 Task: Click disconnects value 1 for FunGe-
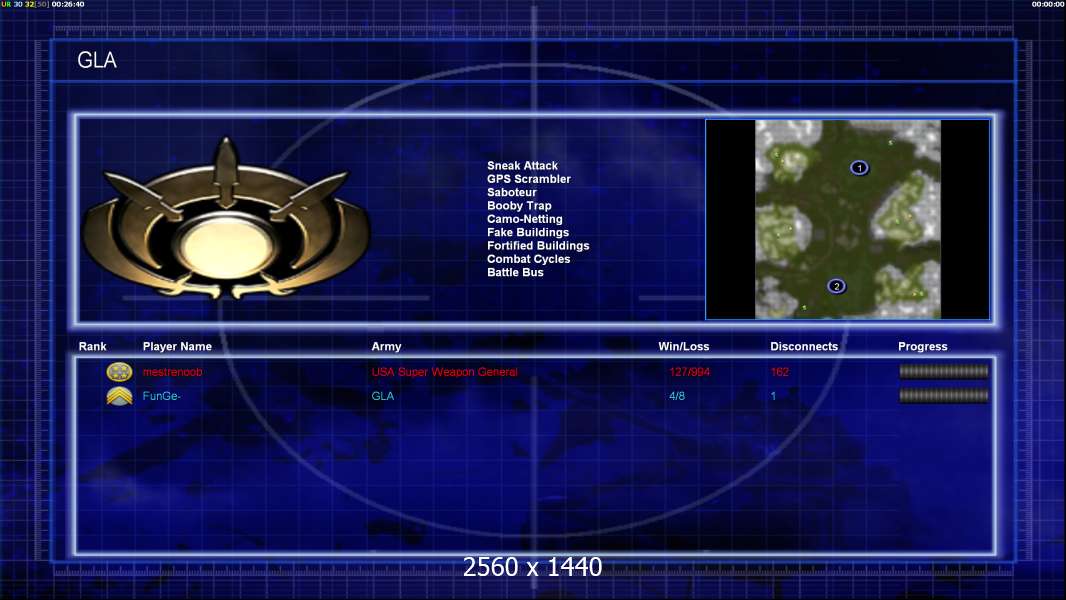click(773, 396)
